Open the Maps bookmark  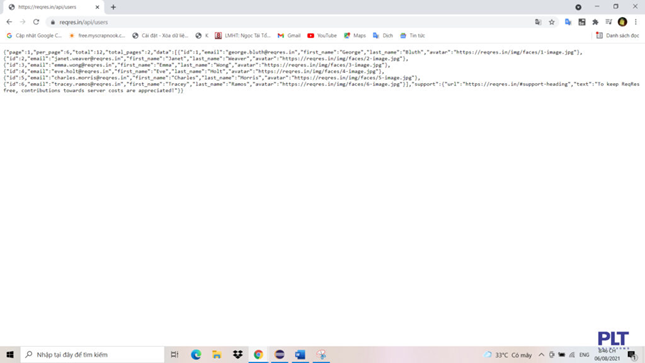click(x=355, y=36)
